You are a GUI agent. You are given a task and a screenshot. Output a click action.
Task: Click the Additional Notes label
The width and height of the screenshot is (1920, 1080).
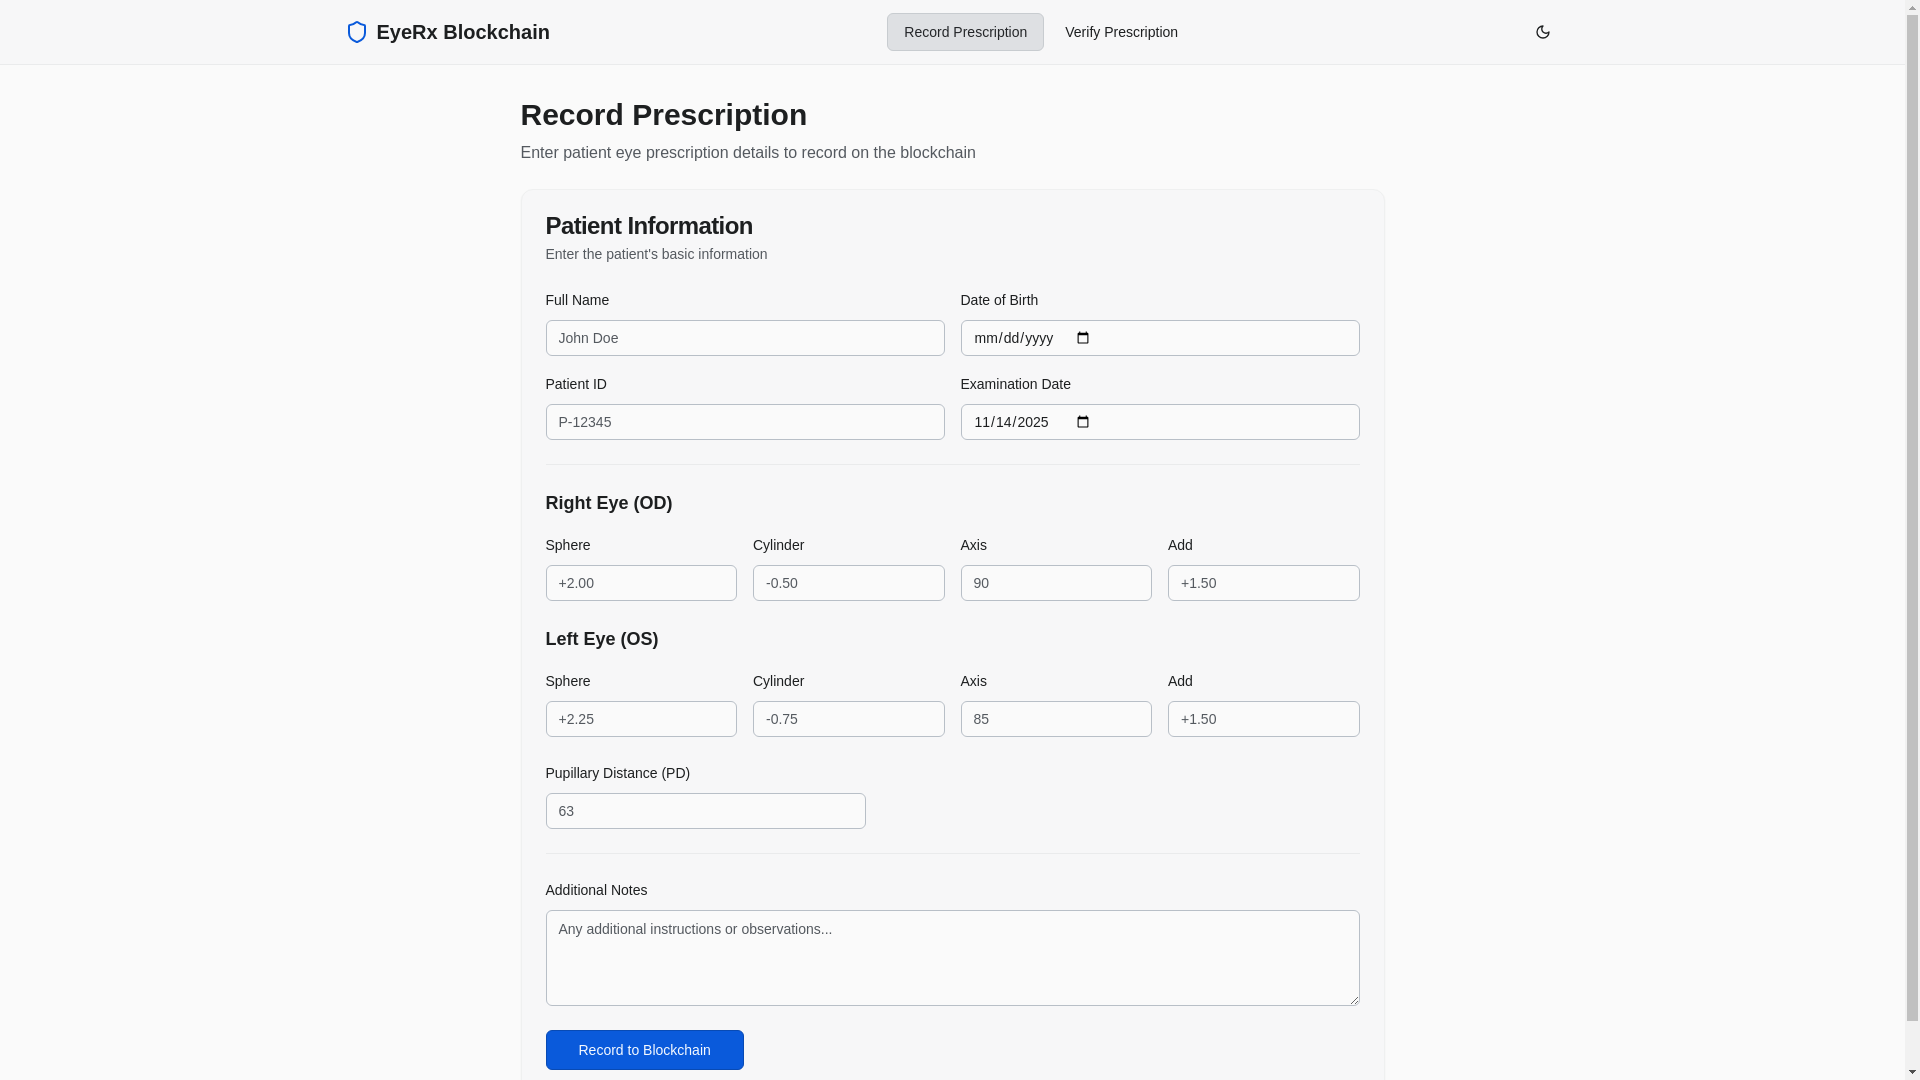596,890
